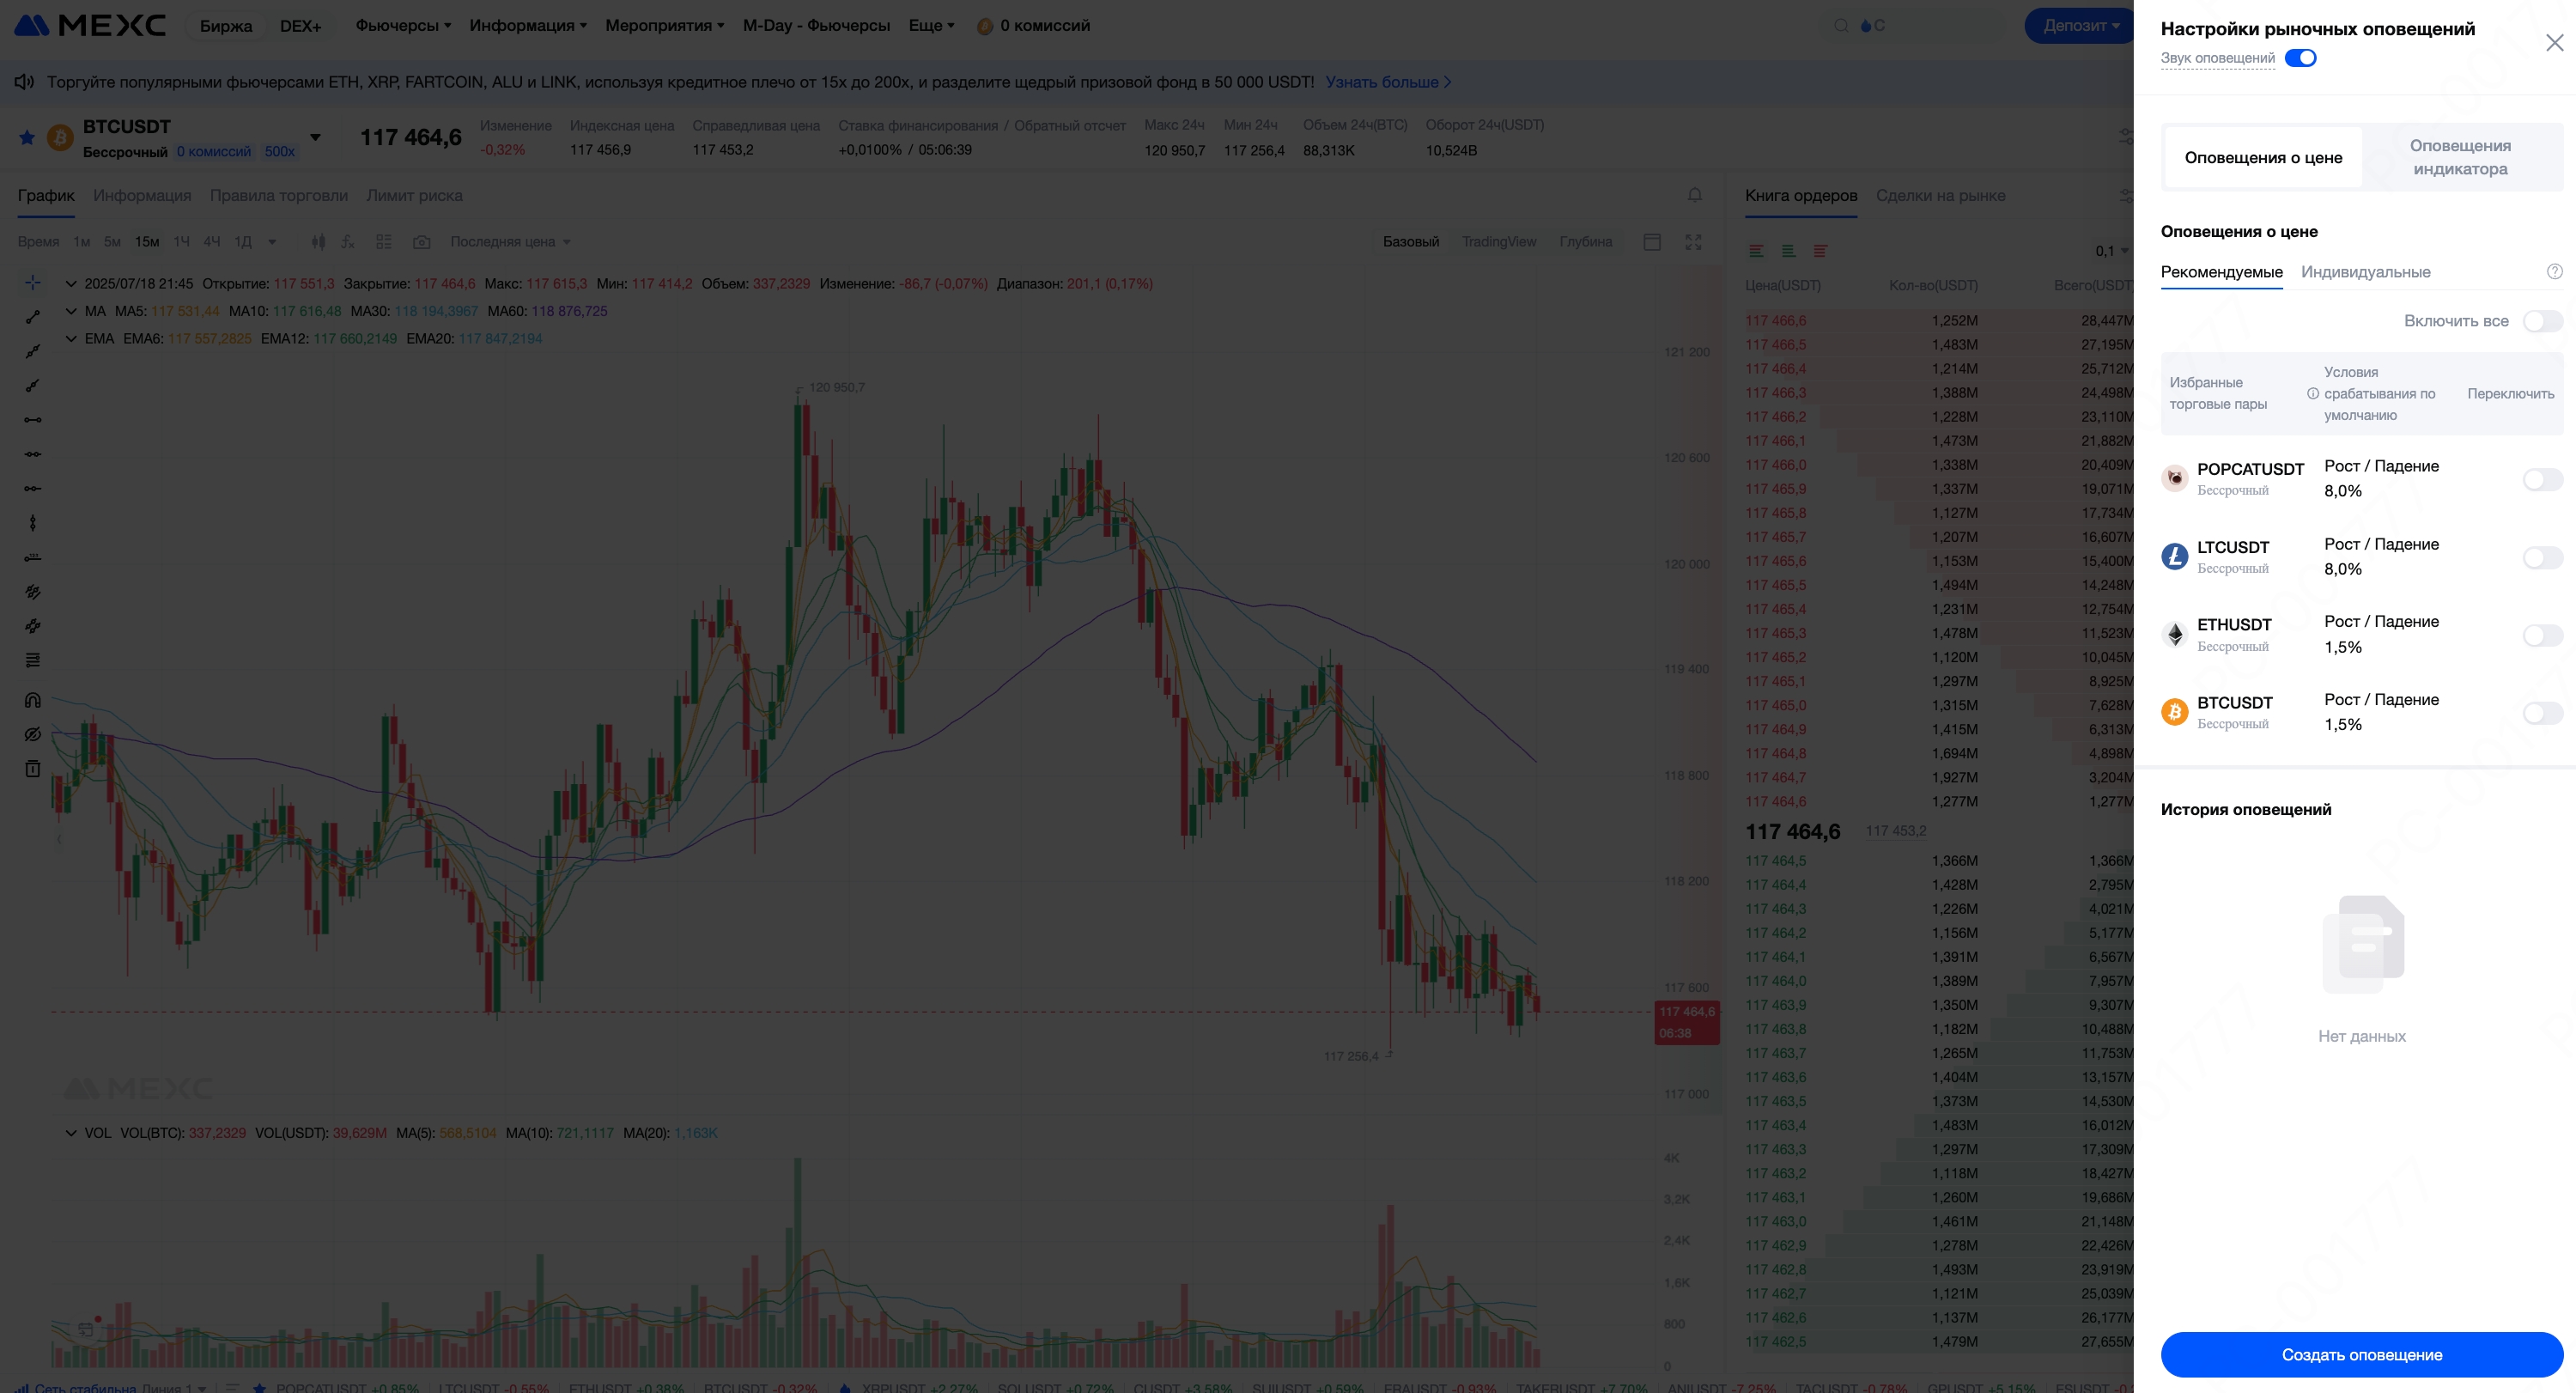This screenshot has height=1393, width=2576.
Task: Switch to the Индивидуальные tab
Action: pyautogui.click(x=2365, y=272)
